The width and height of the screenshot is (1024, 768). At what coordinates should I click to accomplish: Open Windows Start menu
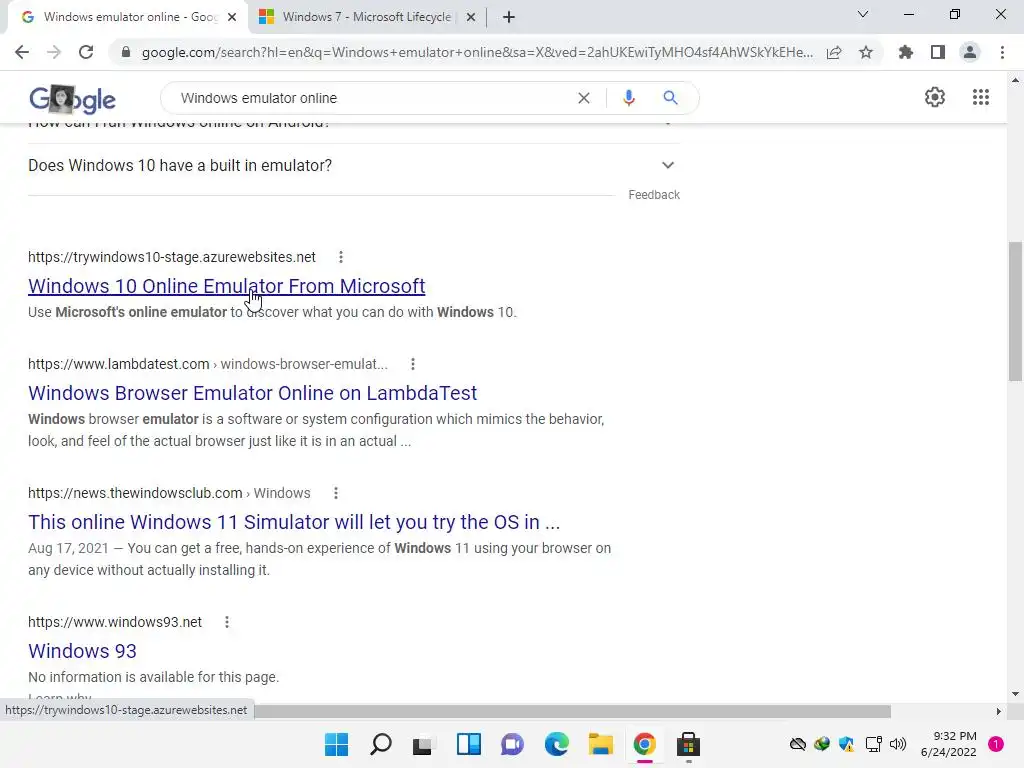(x=336, y=744)
